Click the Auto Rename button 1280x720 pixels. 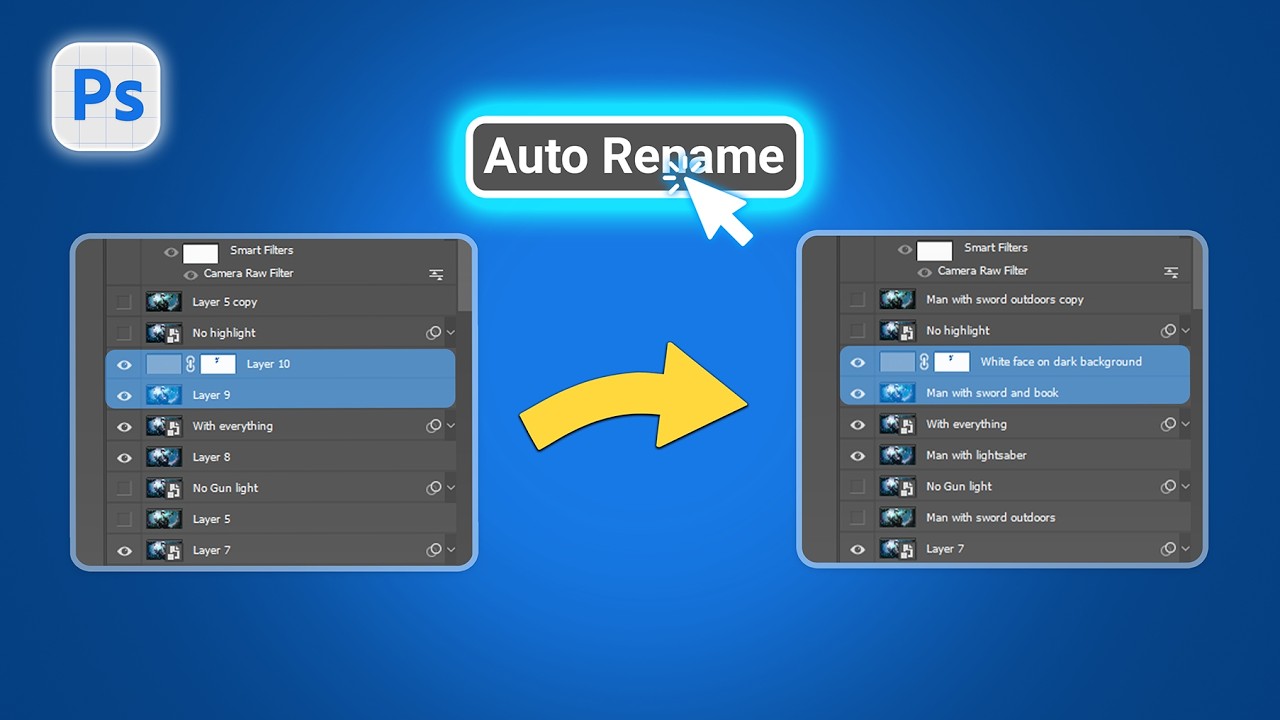tap(634, 157)
